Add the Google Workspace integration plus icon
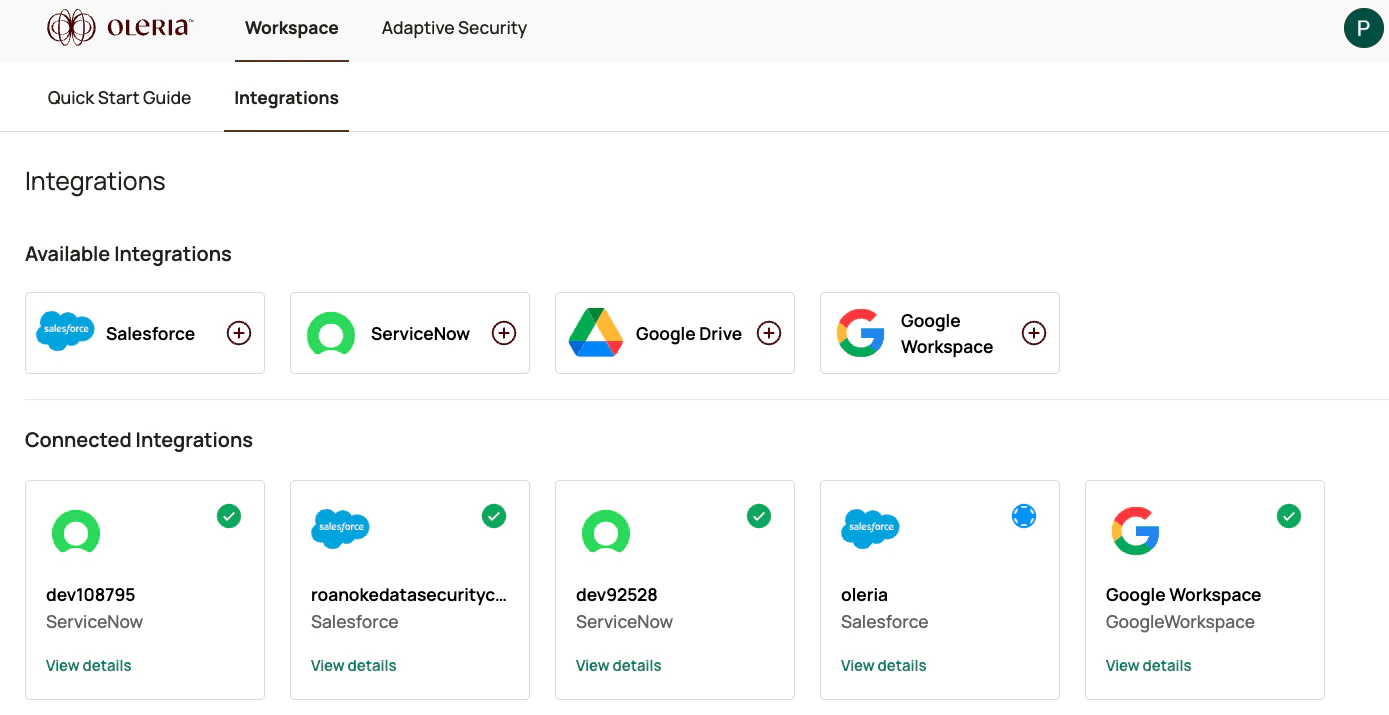 pos(1034,333)
